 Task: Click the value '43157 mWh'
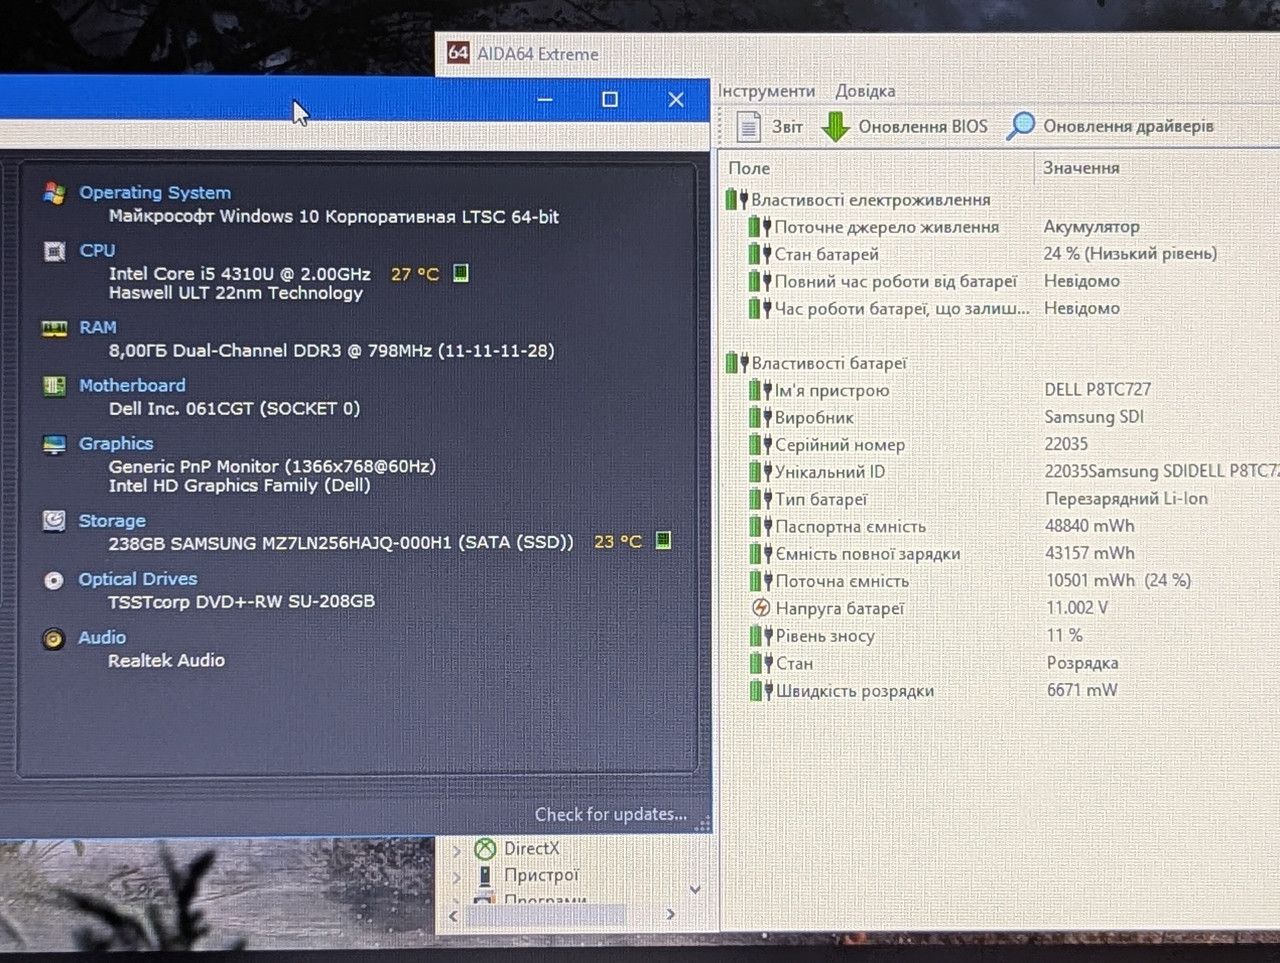[1090, 553]
